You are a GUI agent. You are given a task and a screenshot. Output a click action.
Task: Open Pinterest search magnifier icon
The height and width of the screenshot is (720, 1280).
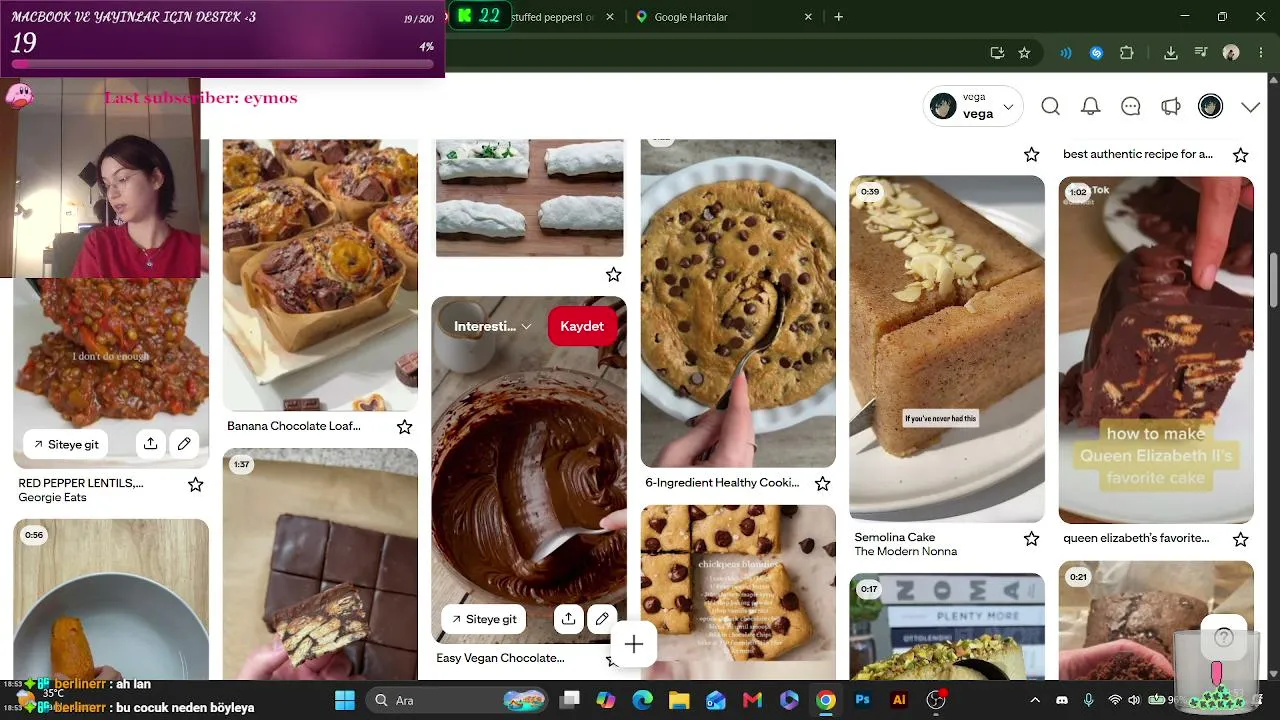1050,106
